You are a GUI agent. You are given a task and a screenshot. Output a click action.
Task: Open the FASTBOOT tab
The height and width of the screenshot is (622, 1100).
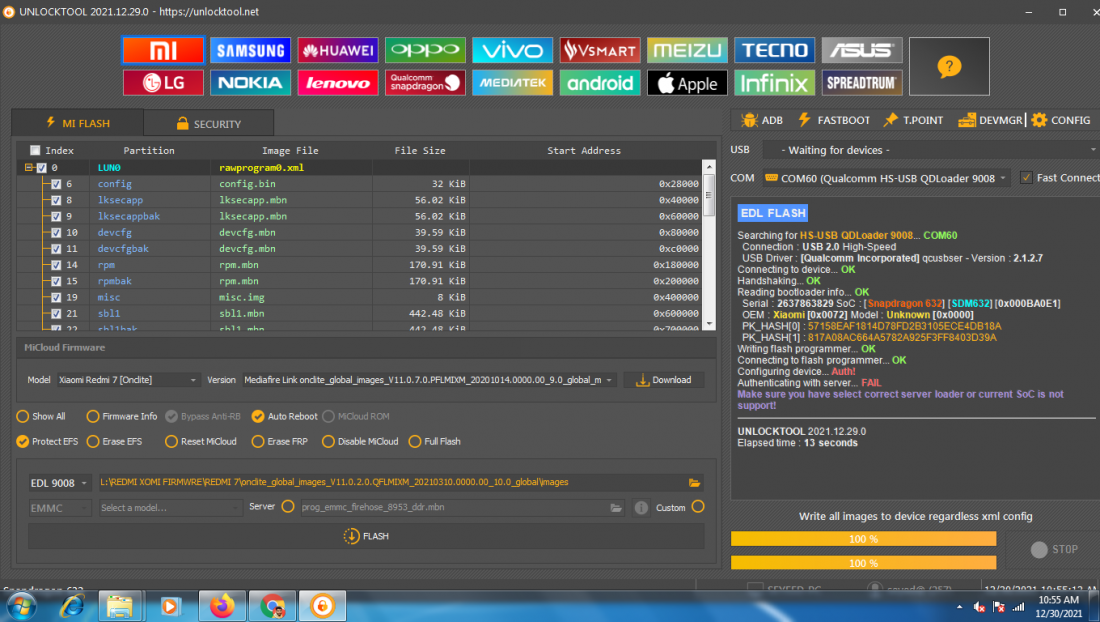pos(834,121)
